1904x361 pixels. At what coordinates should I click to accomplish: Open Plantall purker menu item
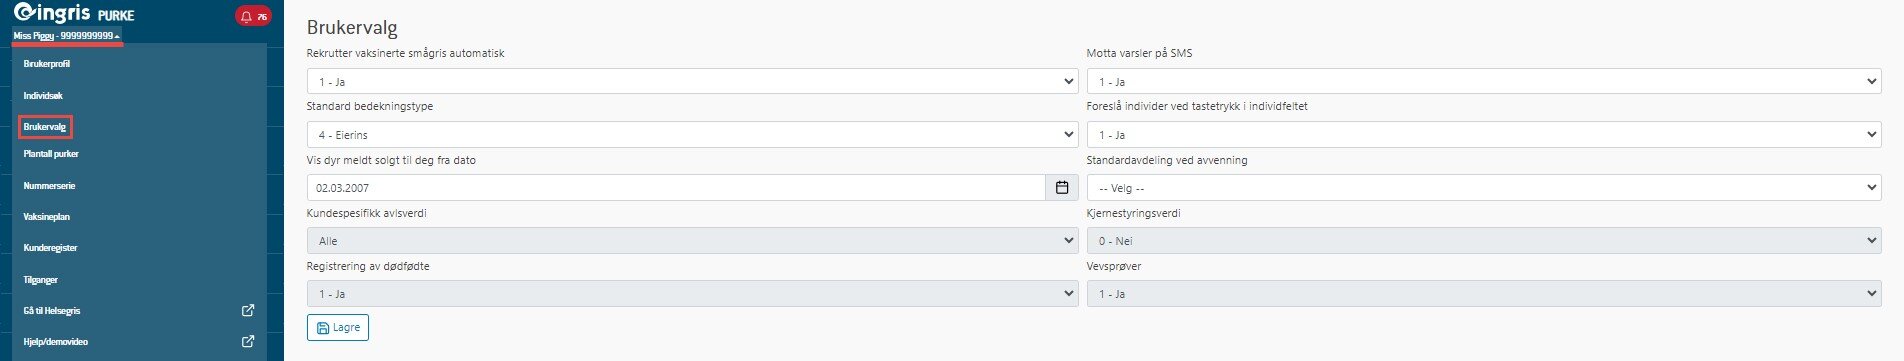(51, 154)
